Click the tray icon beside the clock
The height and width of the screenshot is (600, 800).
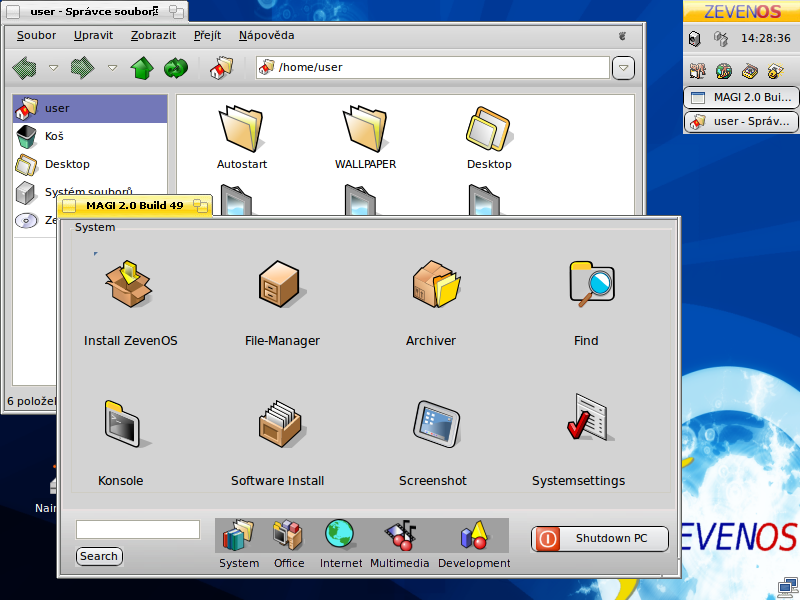pyautogui.click(x=721, y=39)
